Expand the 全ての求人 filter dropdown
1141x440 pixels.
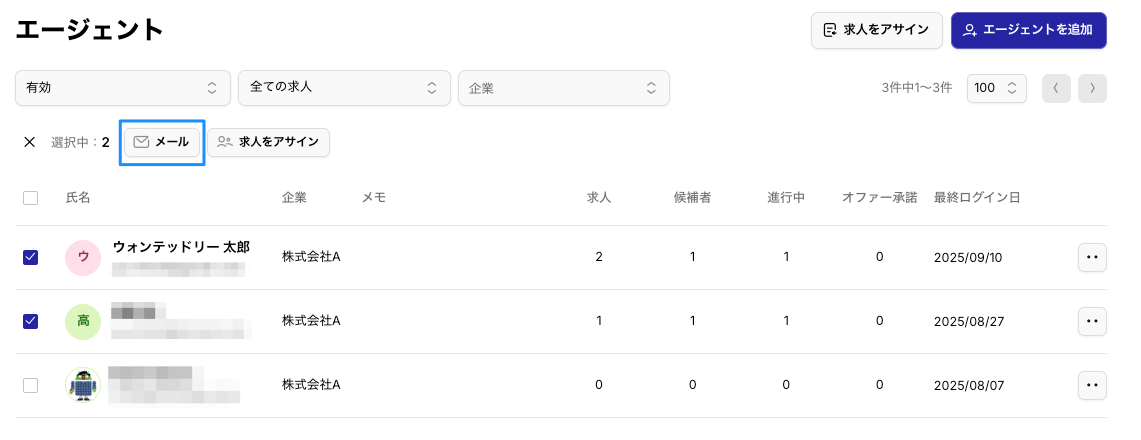click(344, 88)
